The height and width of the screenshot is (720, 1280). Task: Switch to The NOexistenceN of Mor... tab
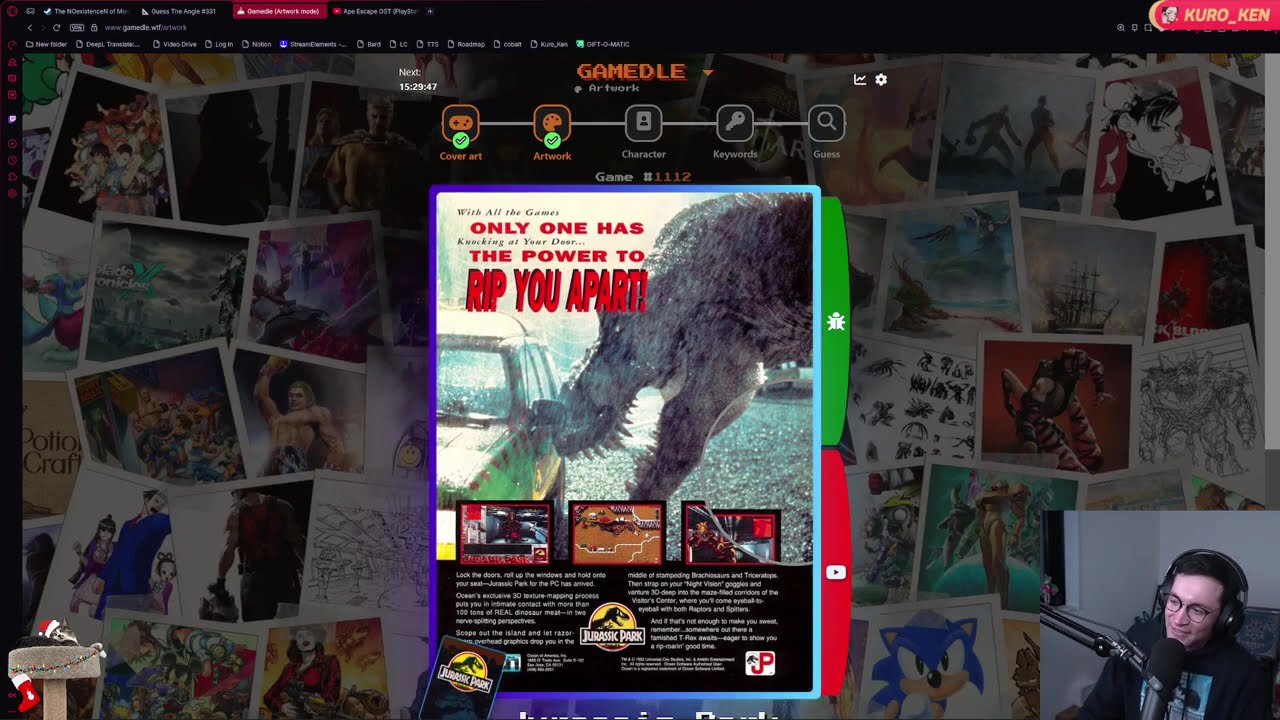(86, 11)
